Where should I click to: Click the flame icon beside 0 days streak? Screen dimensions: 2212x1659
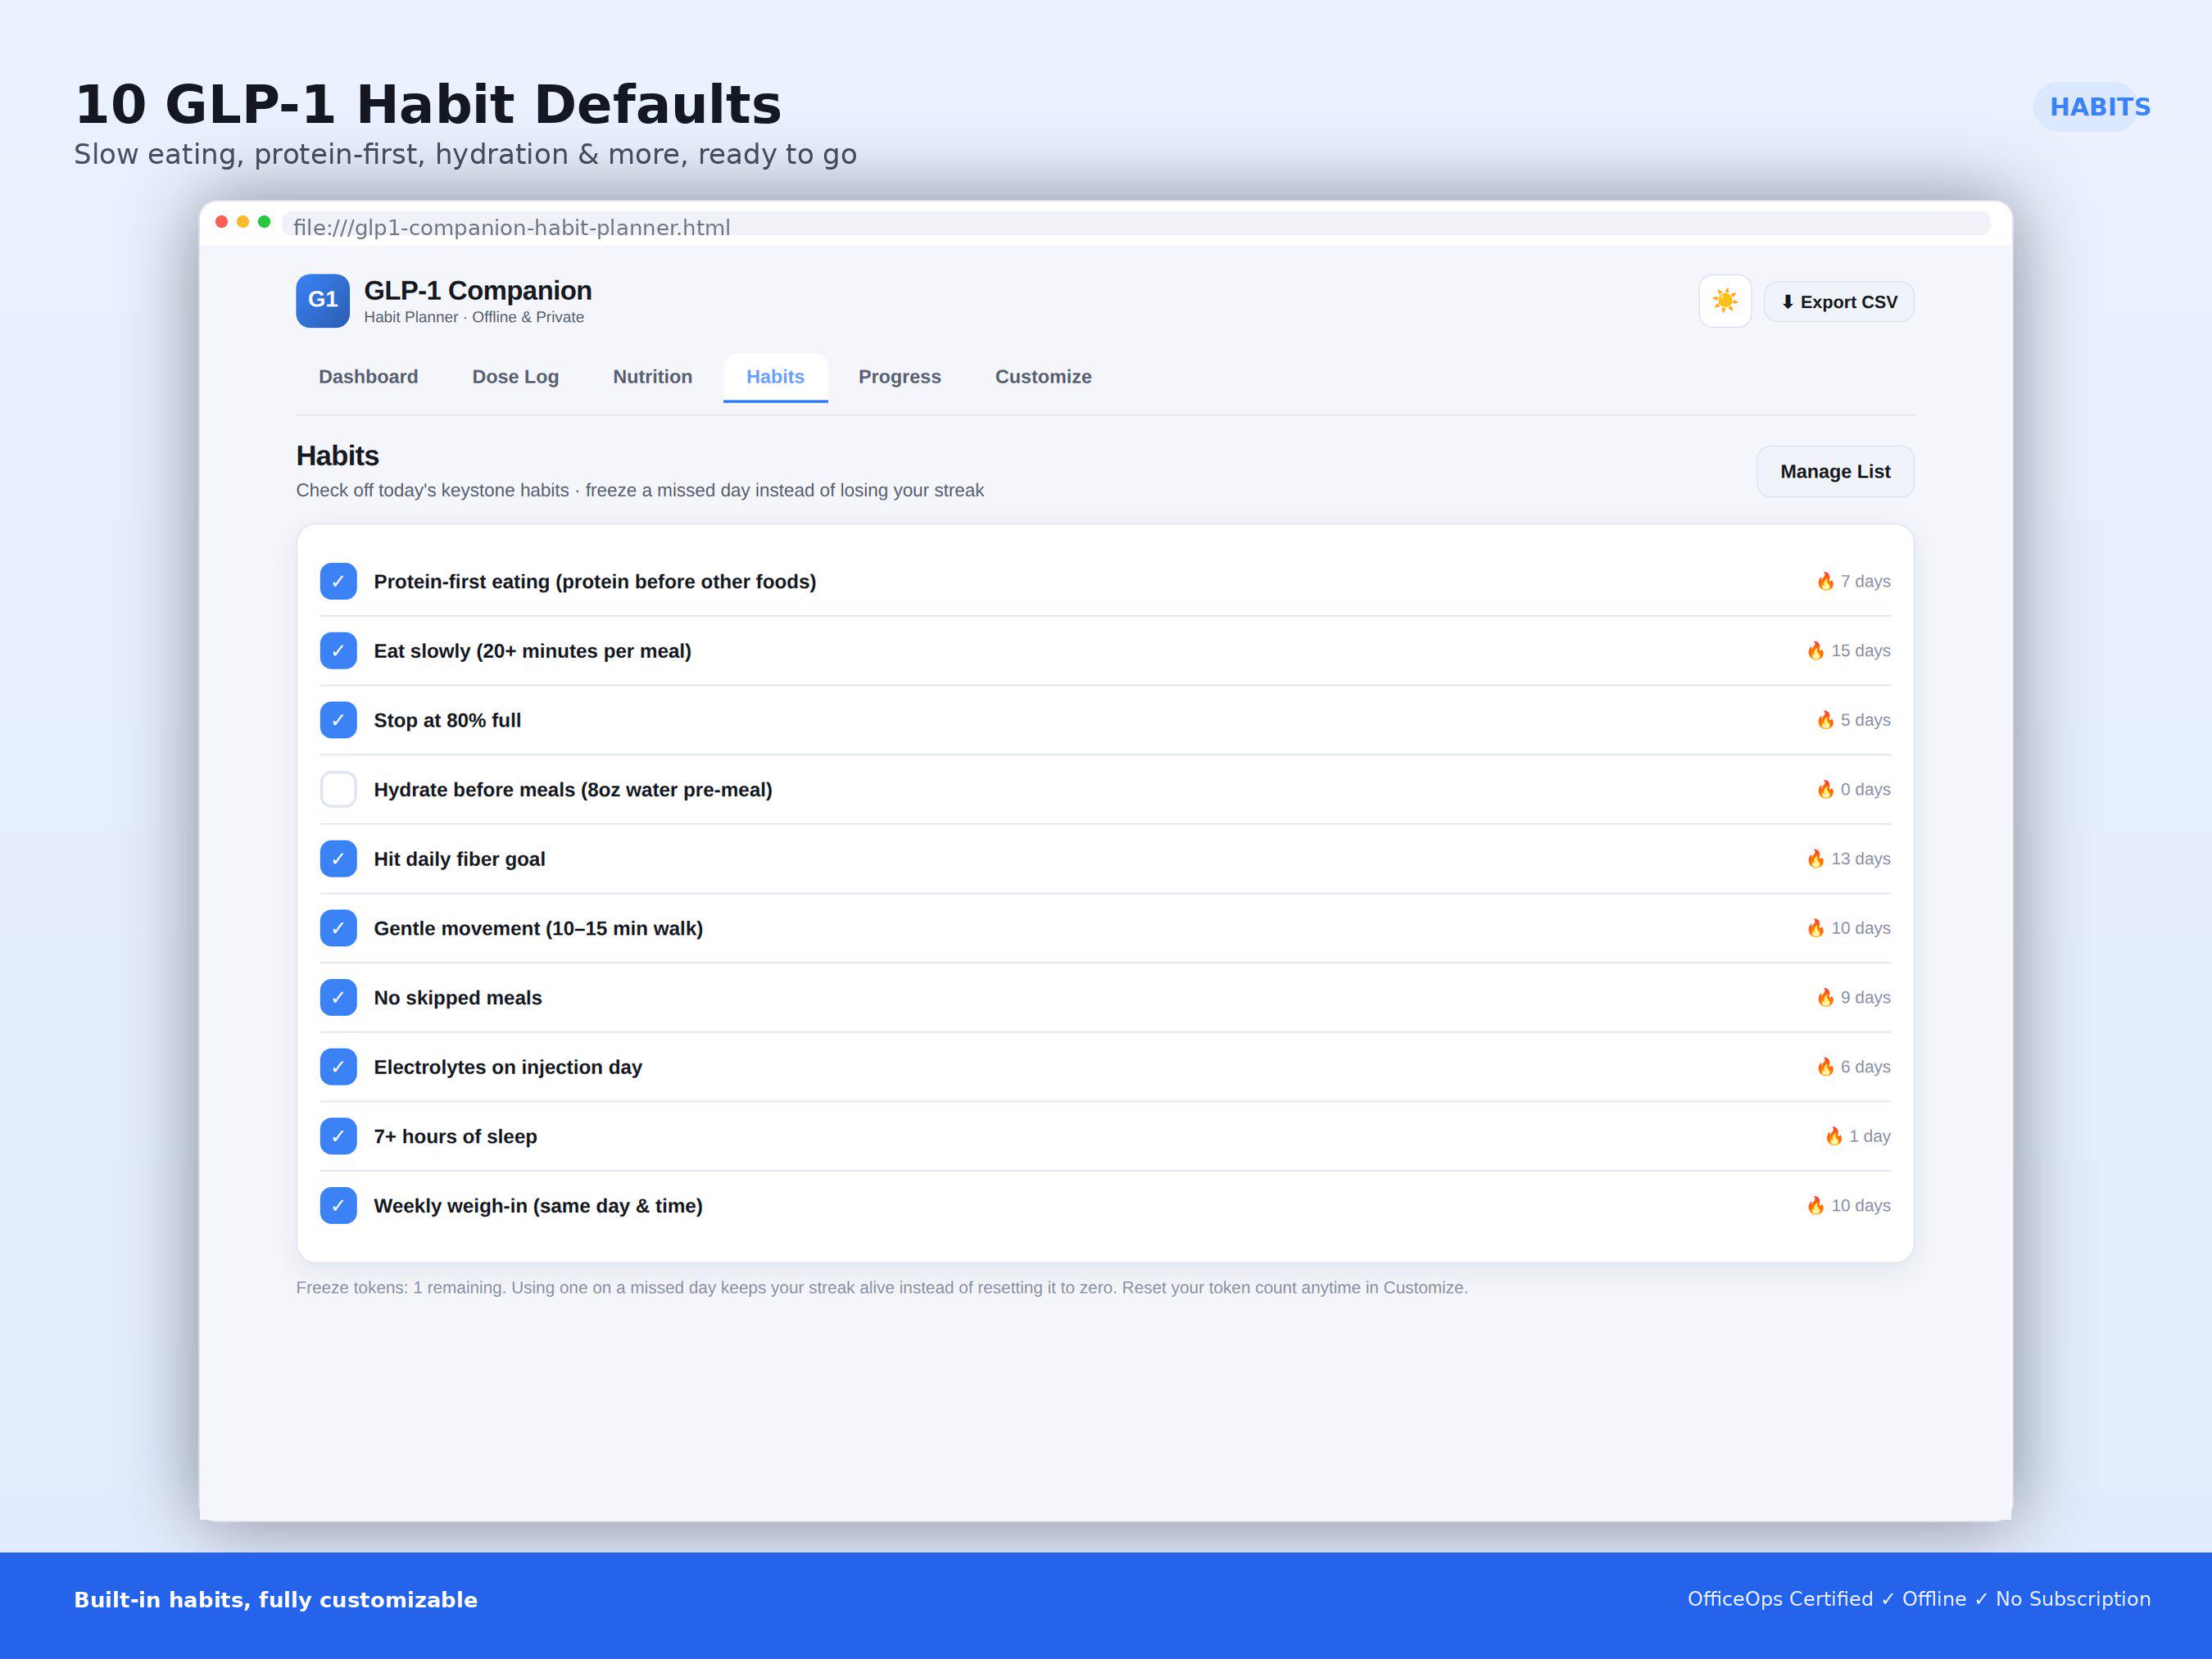point(1825,789)
